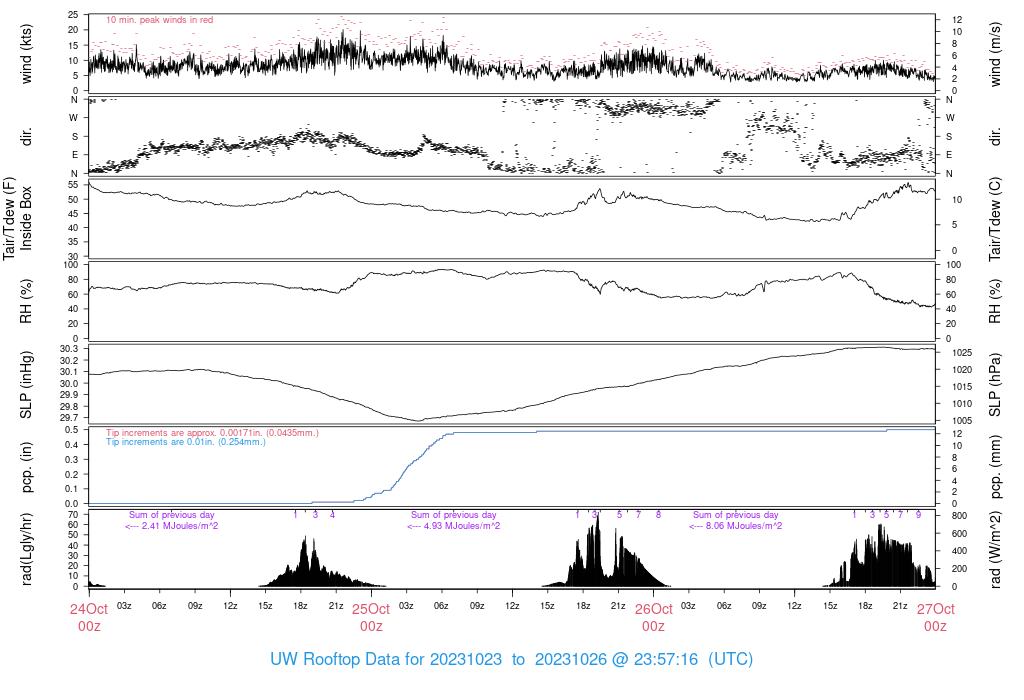The width and height of the screenshot is (1024, 700).
Task: Click the 'rad(Lgly/hr)' axis label
Action: point(26,549)
